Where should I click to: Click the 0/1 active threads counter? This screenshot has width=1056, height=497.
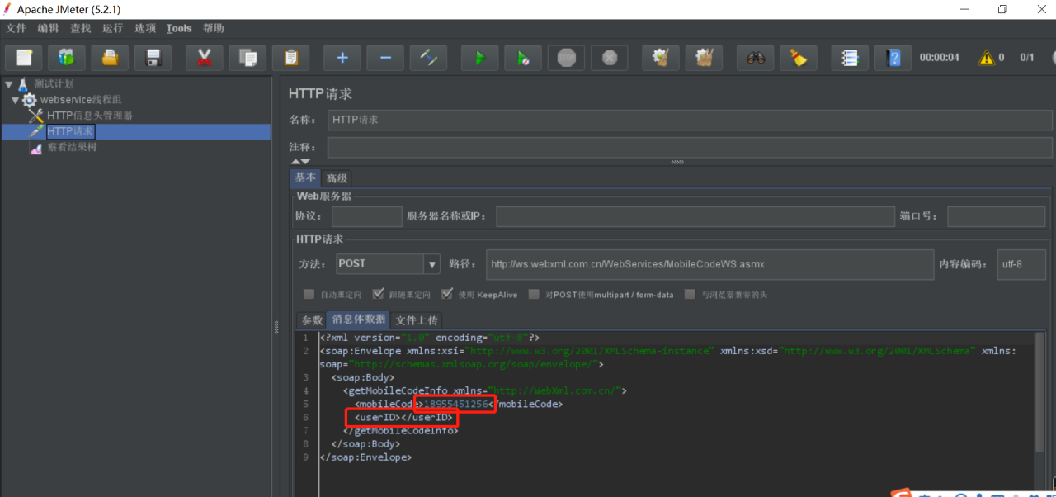point(1027,58)
